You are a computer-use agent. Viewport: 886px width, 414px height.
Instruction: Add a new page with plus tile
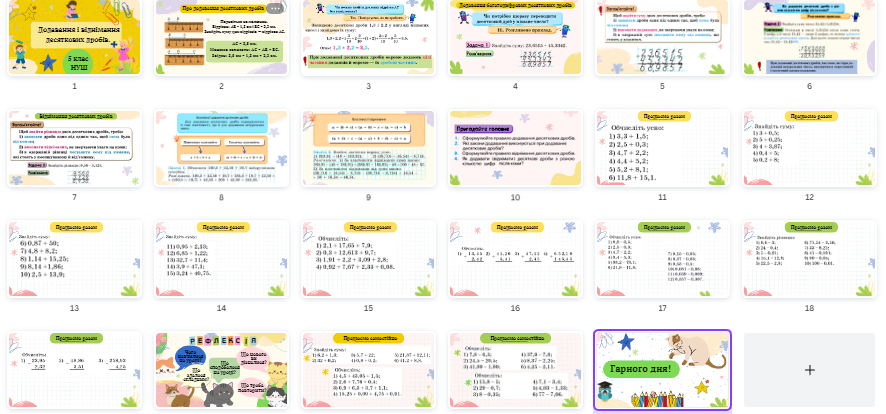(809, 370)
